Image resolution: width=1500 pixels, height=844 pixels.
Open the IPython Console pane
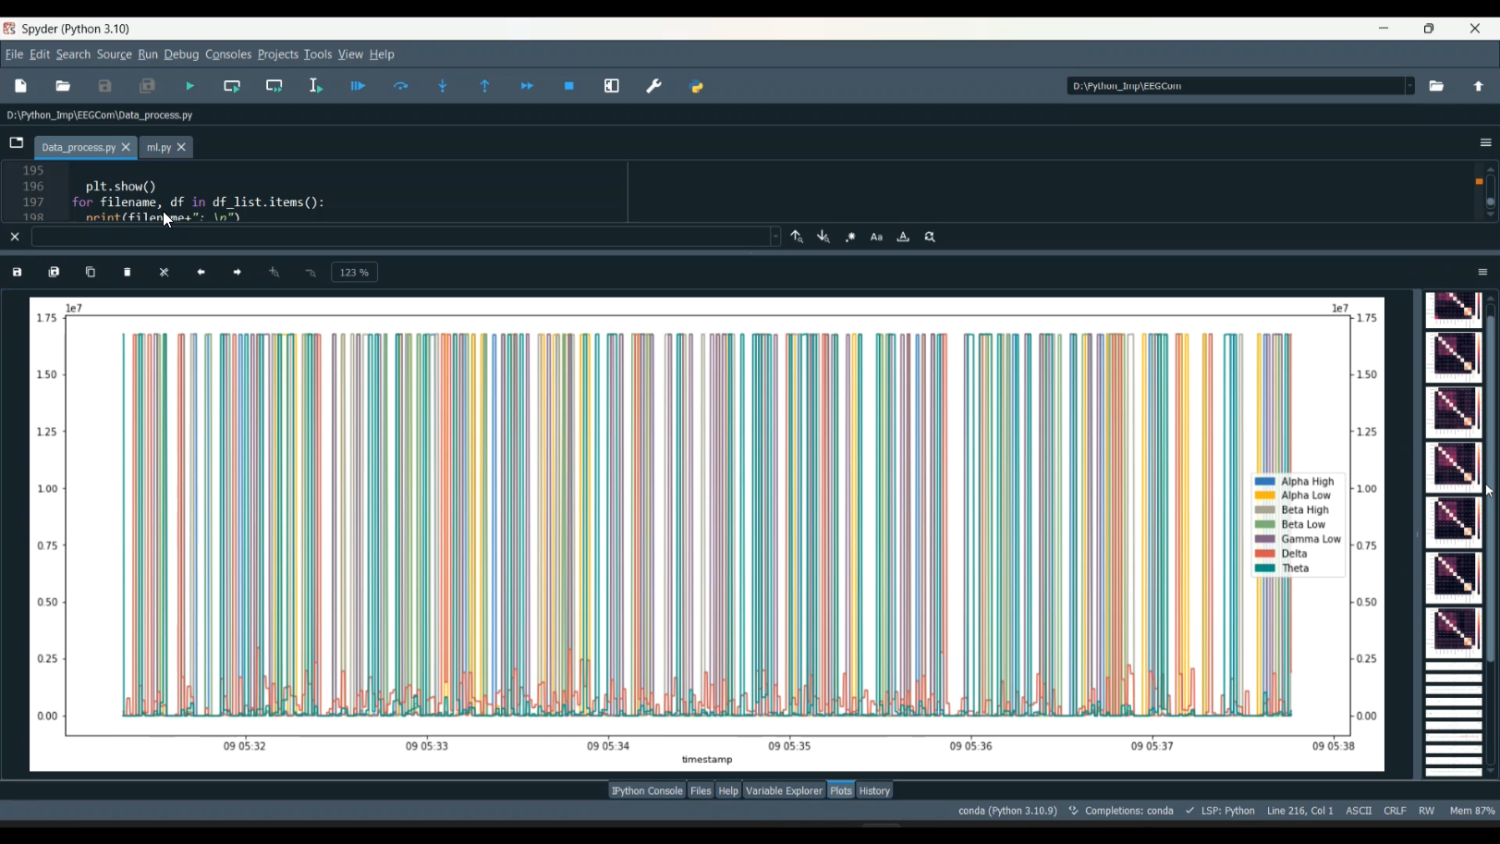(647, 791)
